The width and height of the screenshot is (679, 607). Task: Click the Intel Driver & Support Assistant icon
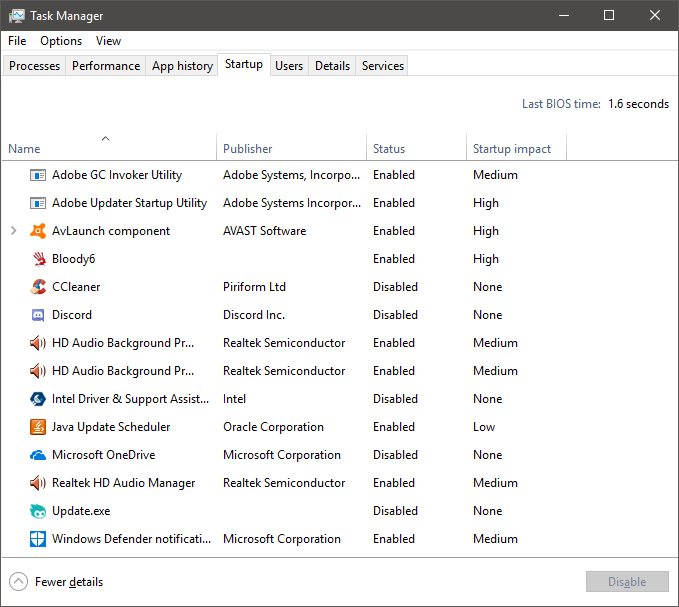pos(38,399)
